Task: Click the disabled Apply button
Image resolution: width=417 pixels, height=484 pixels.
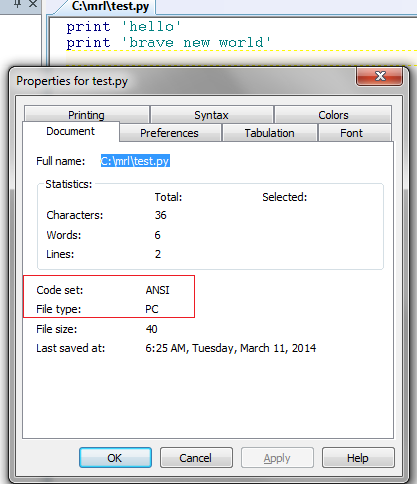Action: click(277, 458)
